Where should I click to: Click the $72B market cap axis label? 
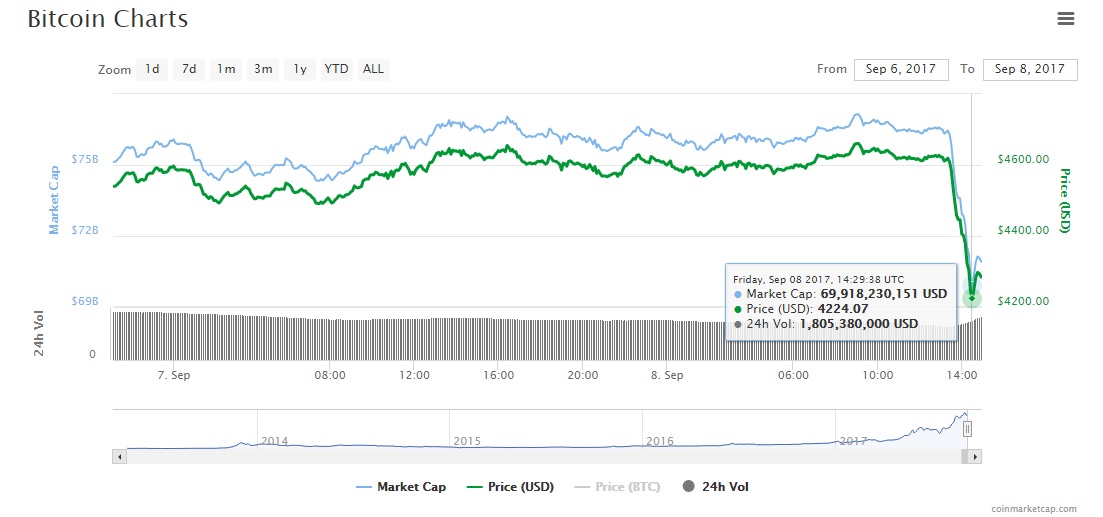(x=85, y=230)
